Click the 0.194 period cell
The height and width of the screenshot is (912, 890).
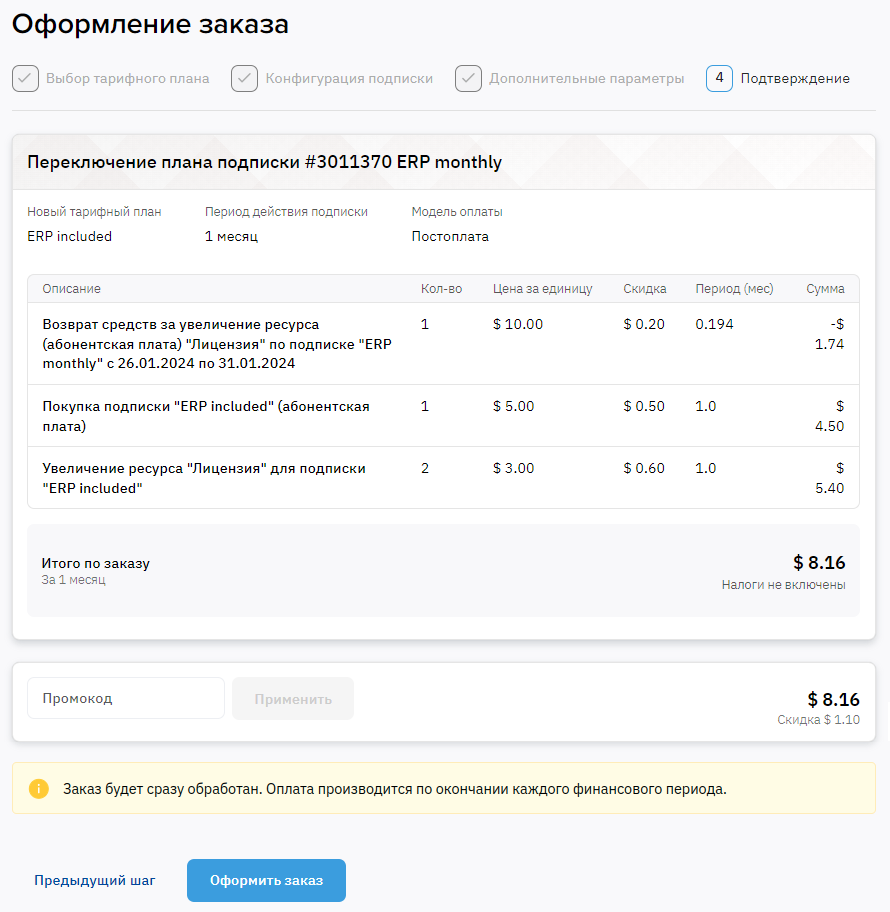point(714,324)
